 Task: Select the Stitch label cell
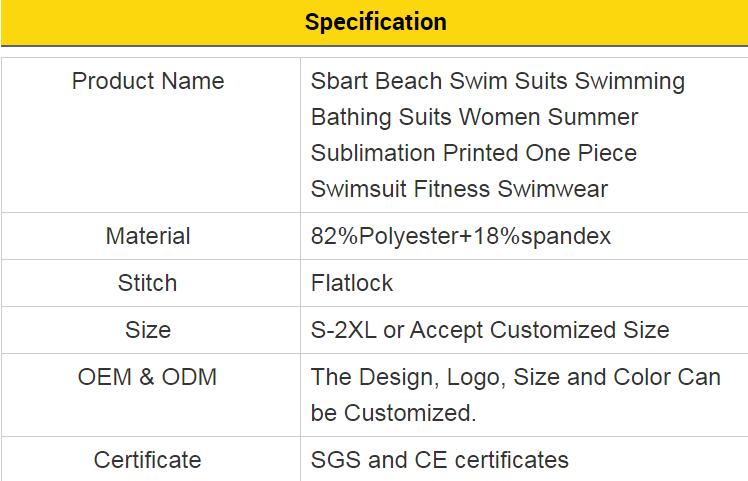[x=148, y=283]
